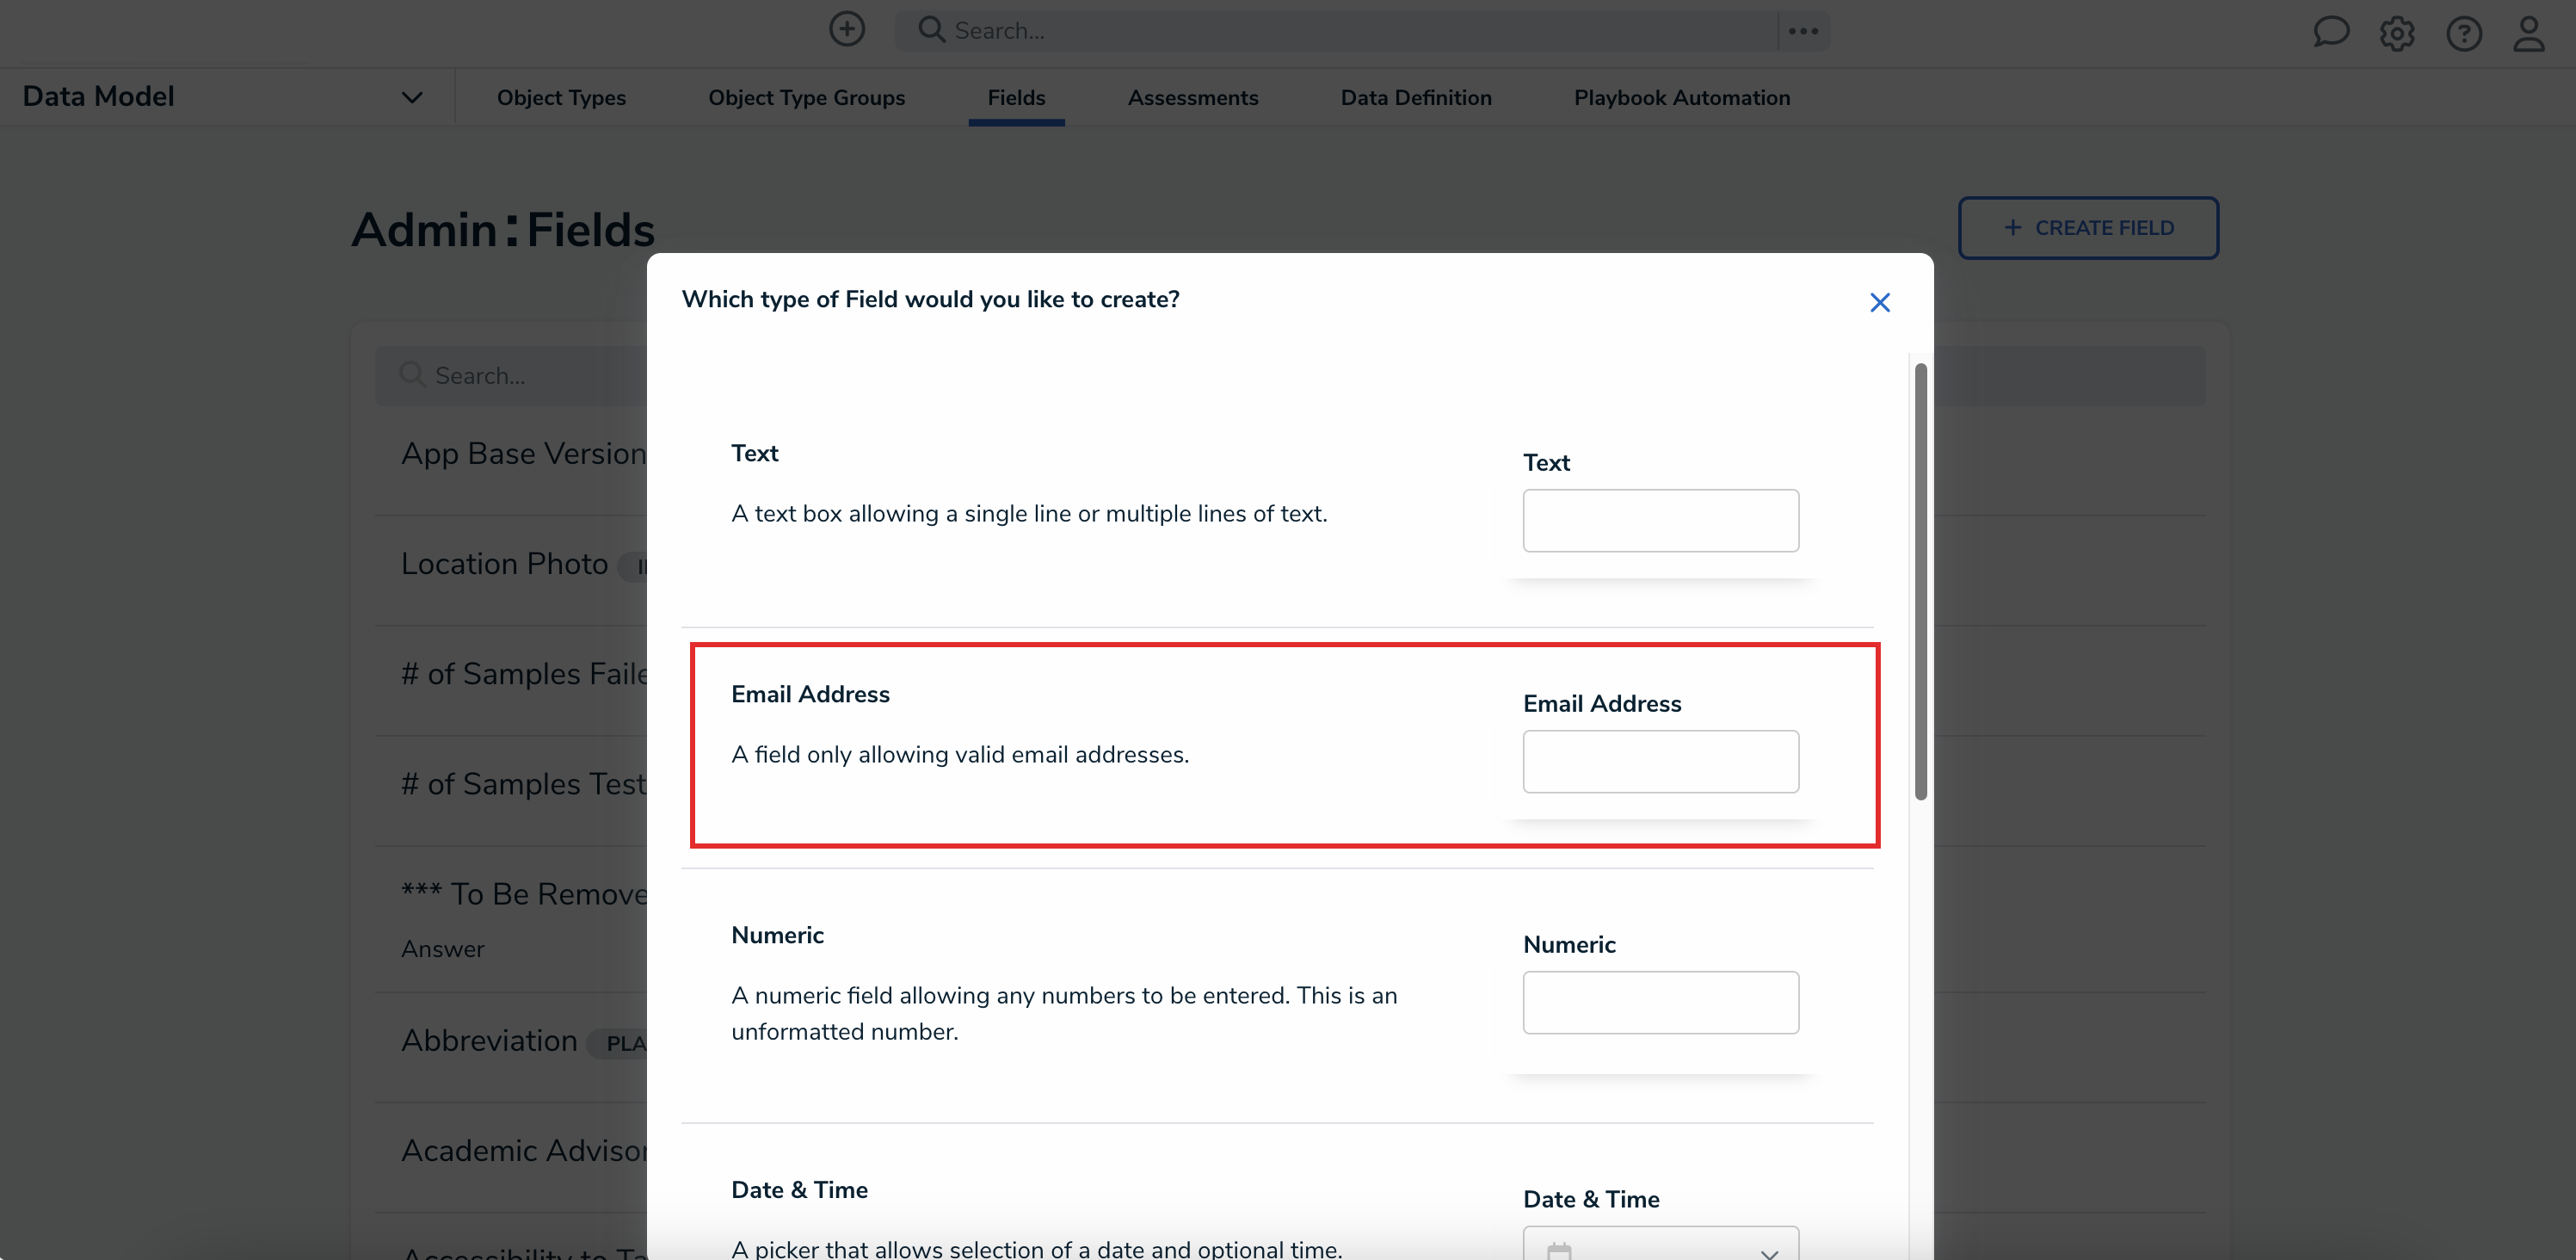Switch to the Assessments tab
2576x1260 pixels.
(1193, 97)
